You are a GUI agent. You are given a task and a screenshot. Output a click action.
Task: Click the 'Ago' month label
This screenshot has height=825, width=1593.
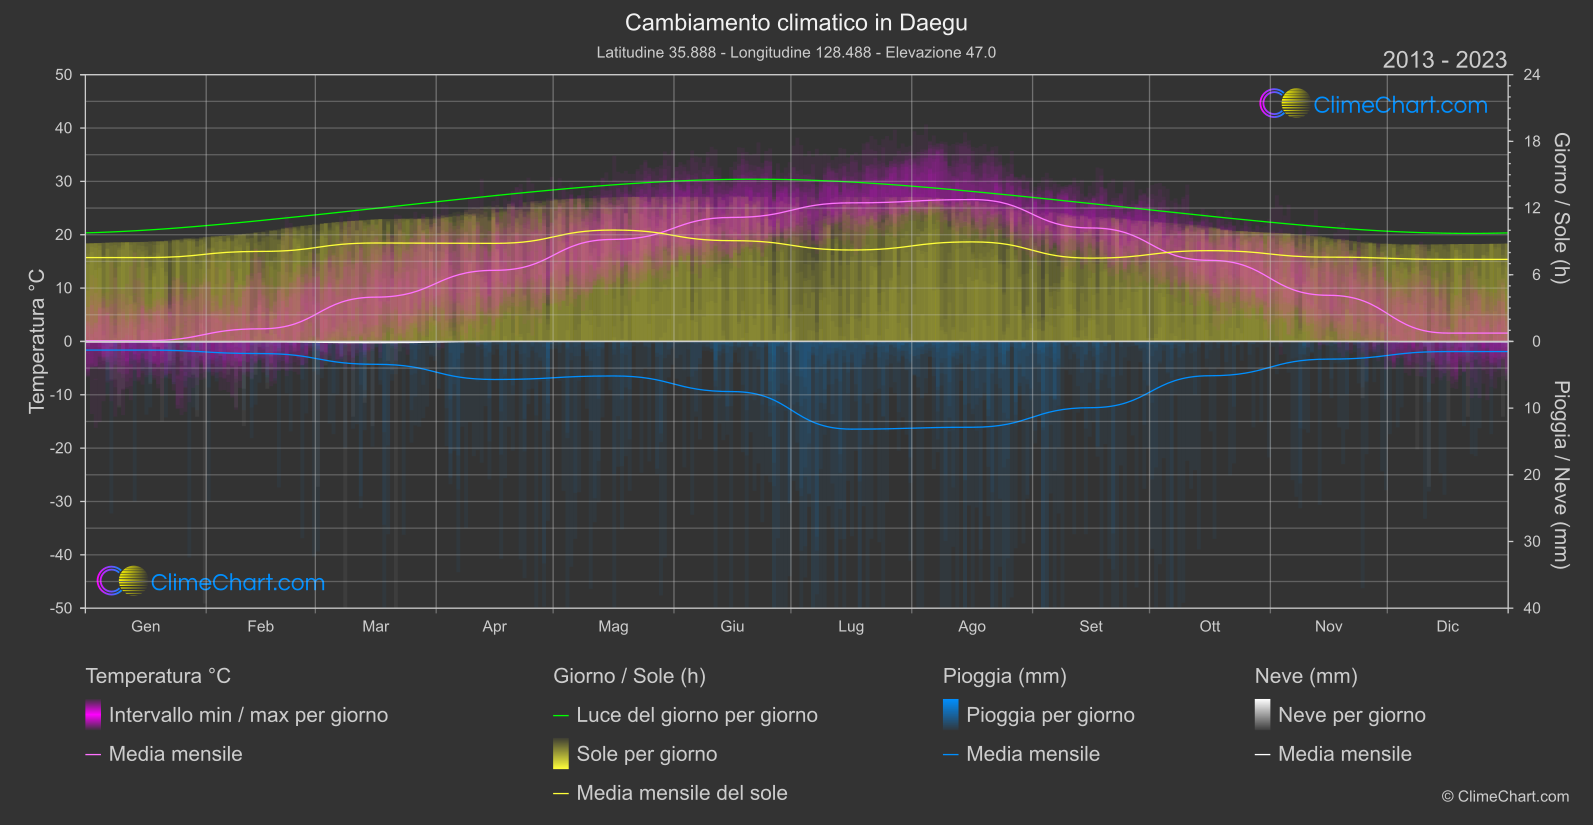coord(972,626)
